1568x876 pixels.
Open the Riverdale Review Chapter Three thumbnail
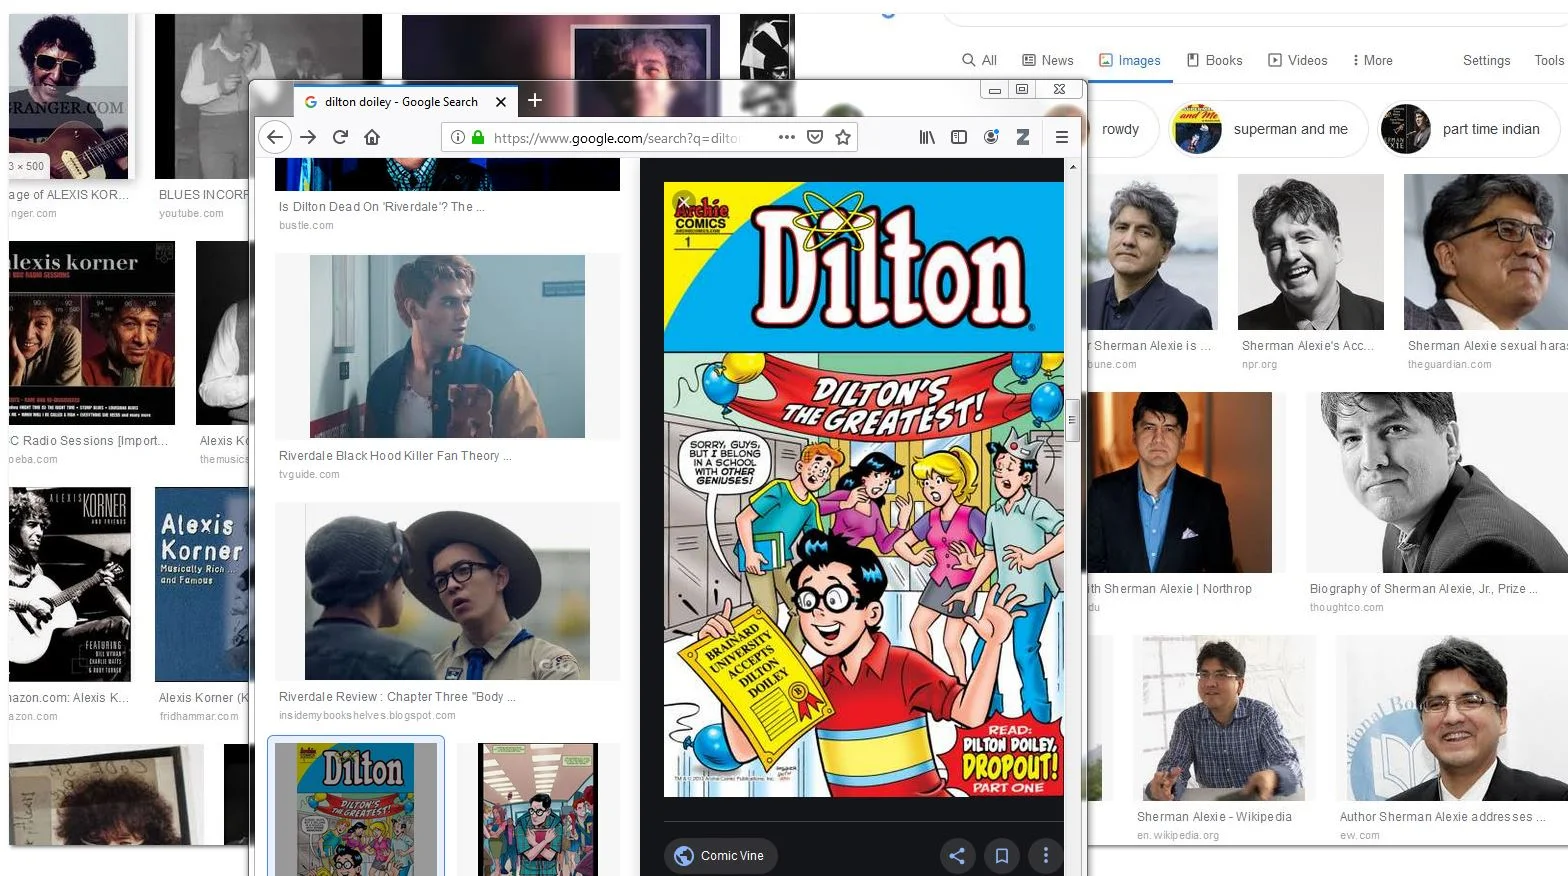pyautogui.click(x=447, y=594)
